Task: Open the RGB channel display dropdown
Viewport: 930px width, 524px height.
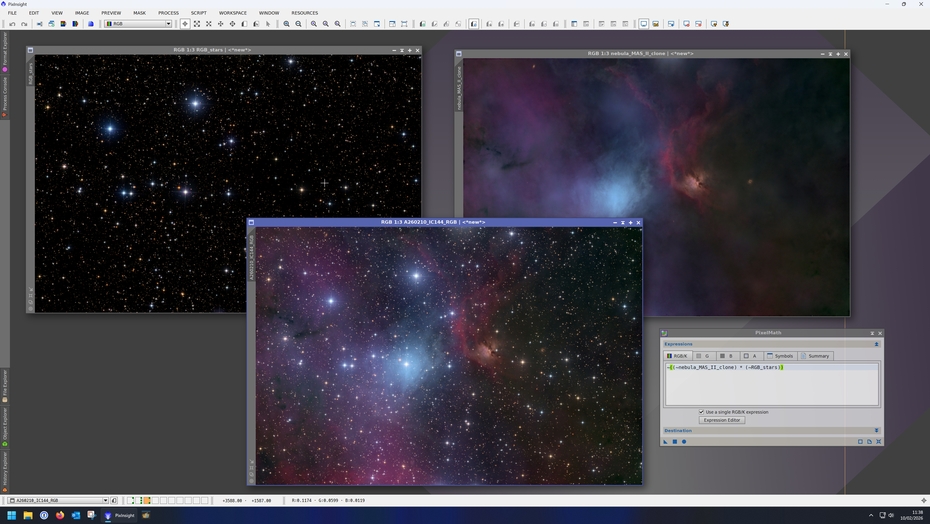Action: 138,24
